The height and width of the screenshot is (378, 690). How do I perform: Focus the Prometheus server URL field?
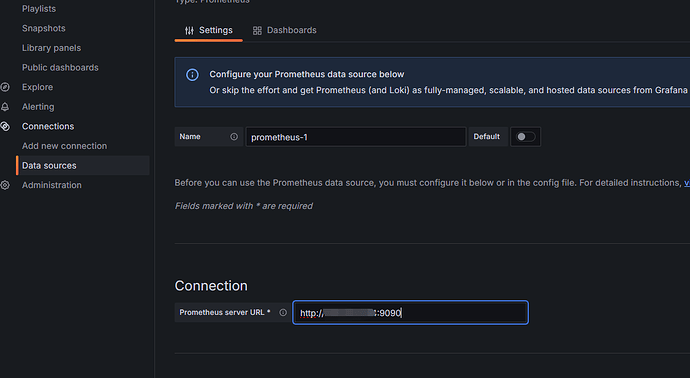pos(410,312)
